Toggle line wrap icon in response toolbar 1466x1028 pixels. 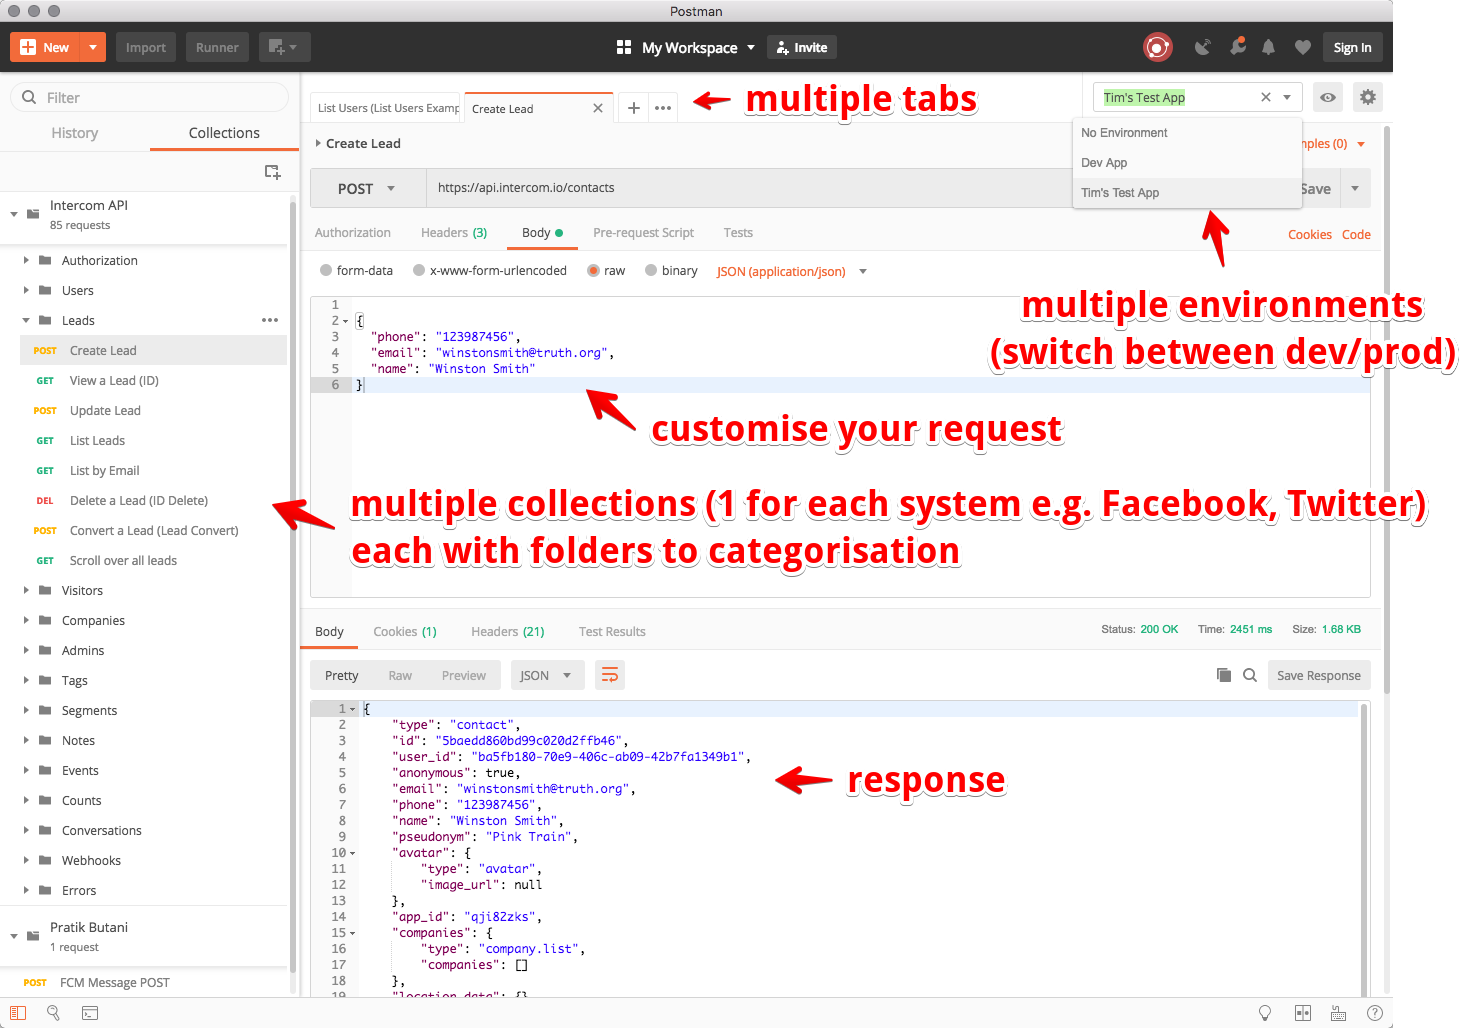(x=609, y=675)
